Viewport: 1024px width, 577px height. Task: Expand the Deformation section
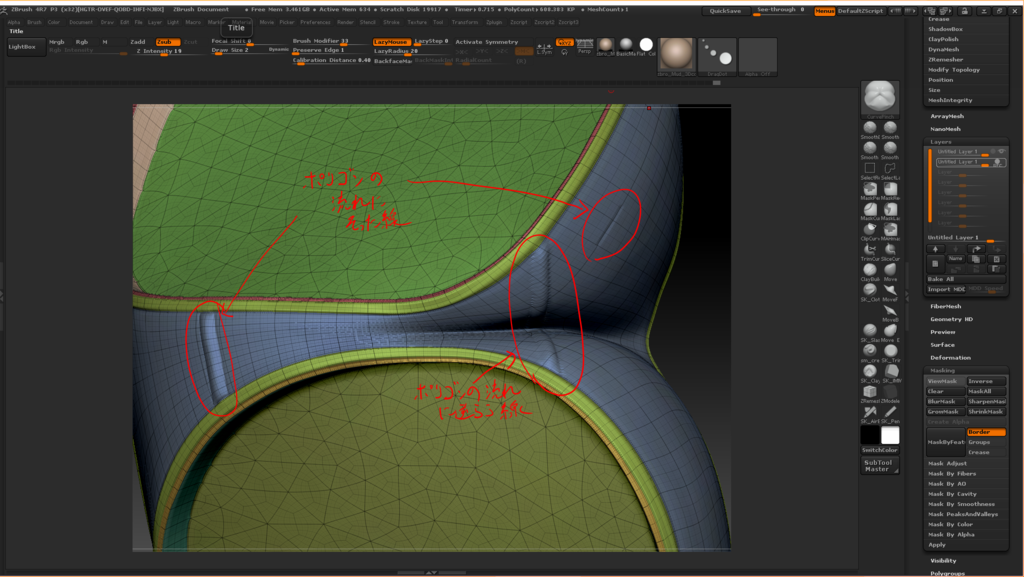tap(950, 358)
